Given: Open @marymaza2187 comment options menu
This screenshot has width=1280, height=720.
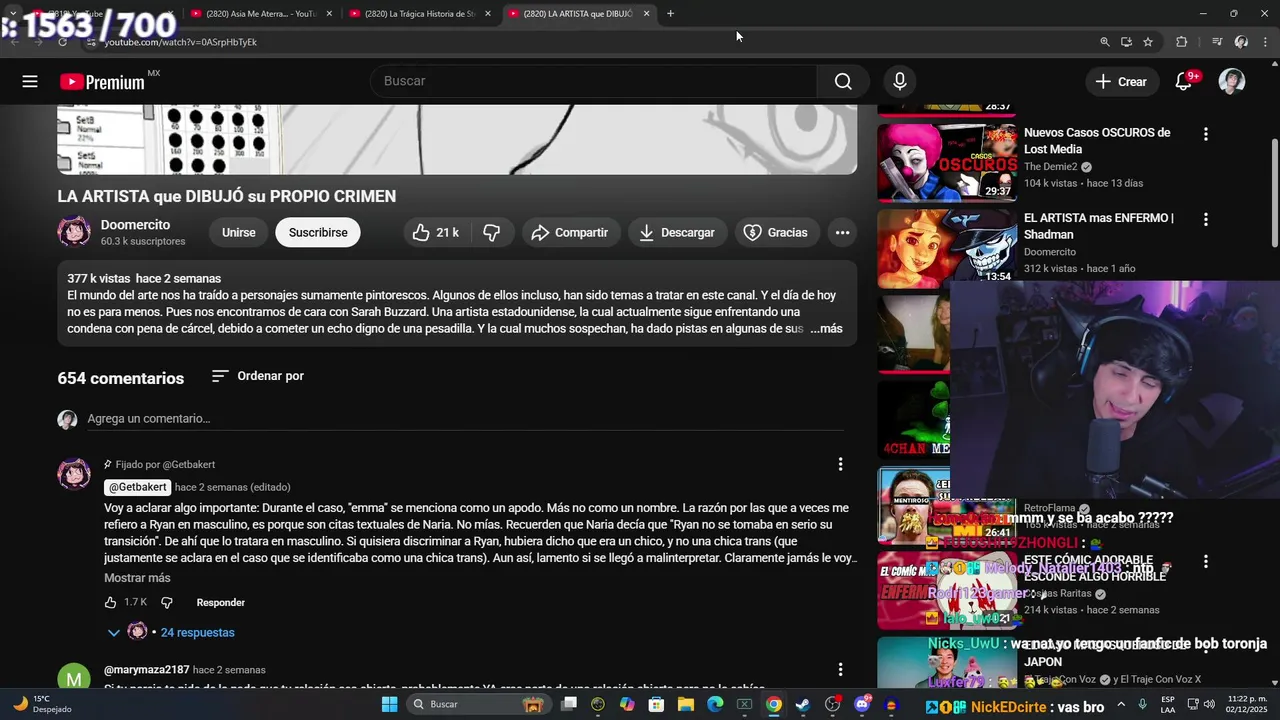Looking at the screenshot, I should [x=840, y=669].
